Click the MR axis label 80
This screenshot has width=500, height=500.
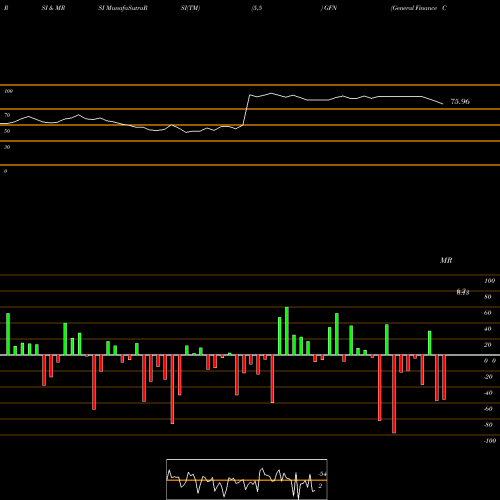point(488,297)
